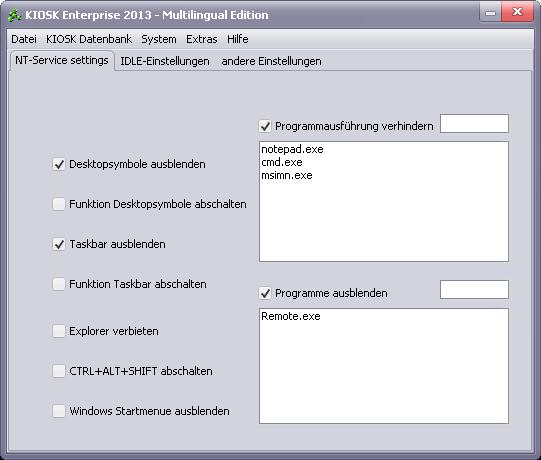Uncheck Desktopsymbole ausblenden
Screen dimensions: 541x460
[x=59, y=164]
